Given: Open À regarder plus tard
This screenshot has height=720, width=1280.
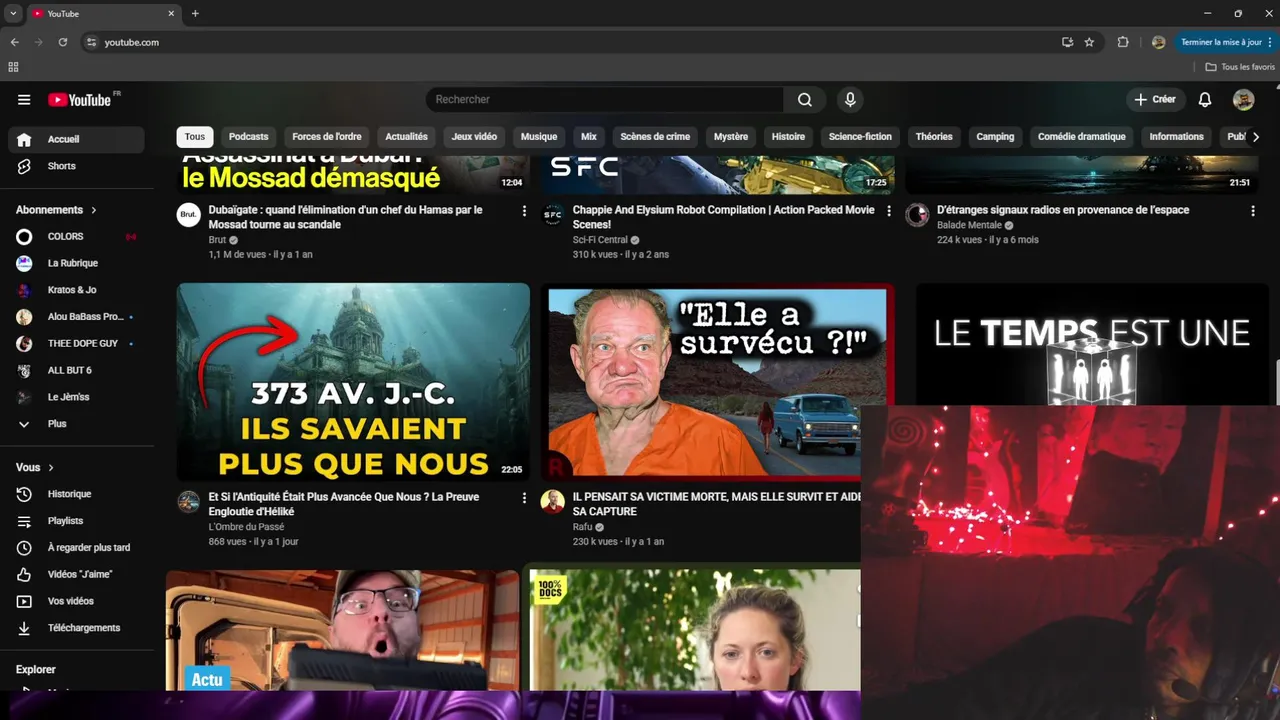Looking at the screenshot, I should pos(76,547).
